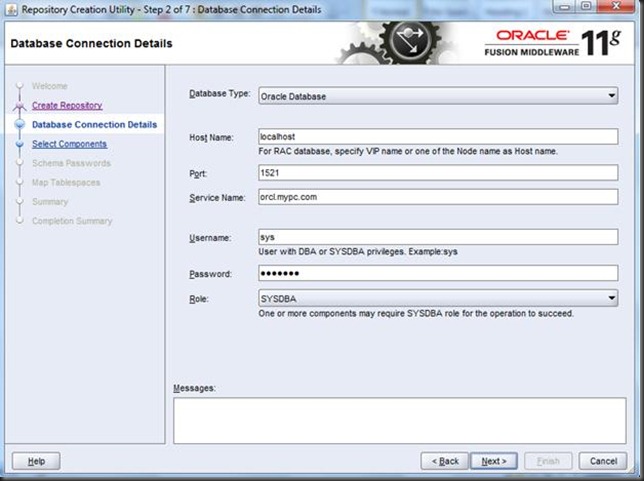The width and height of the screenshot is (644, 481).
Task: Click the Username field containing sys
Action: [438, 237]
